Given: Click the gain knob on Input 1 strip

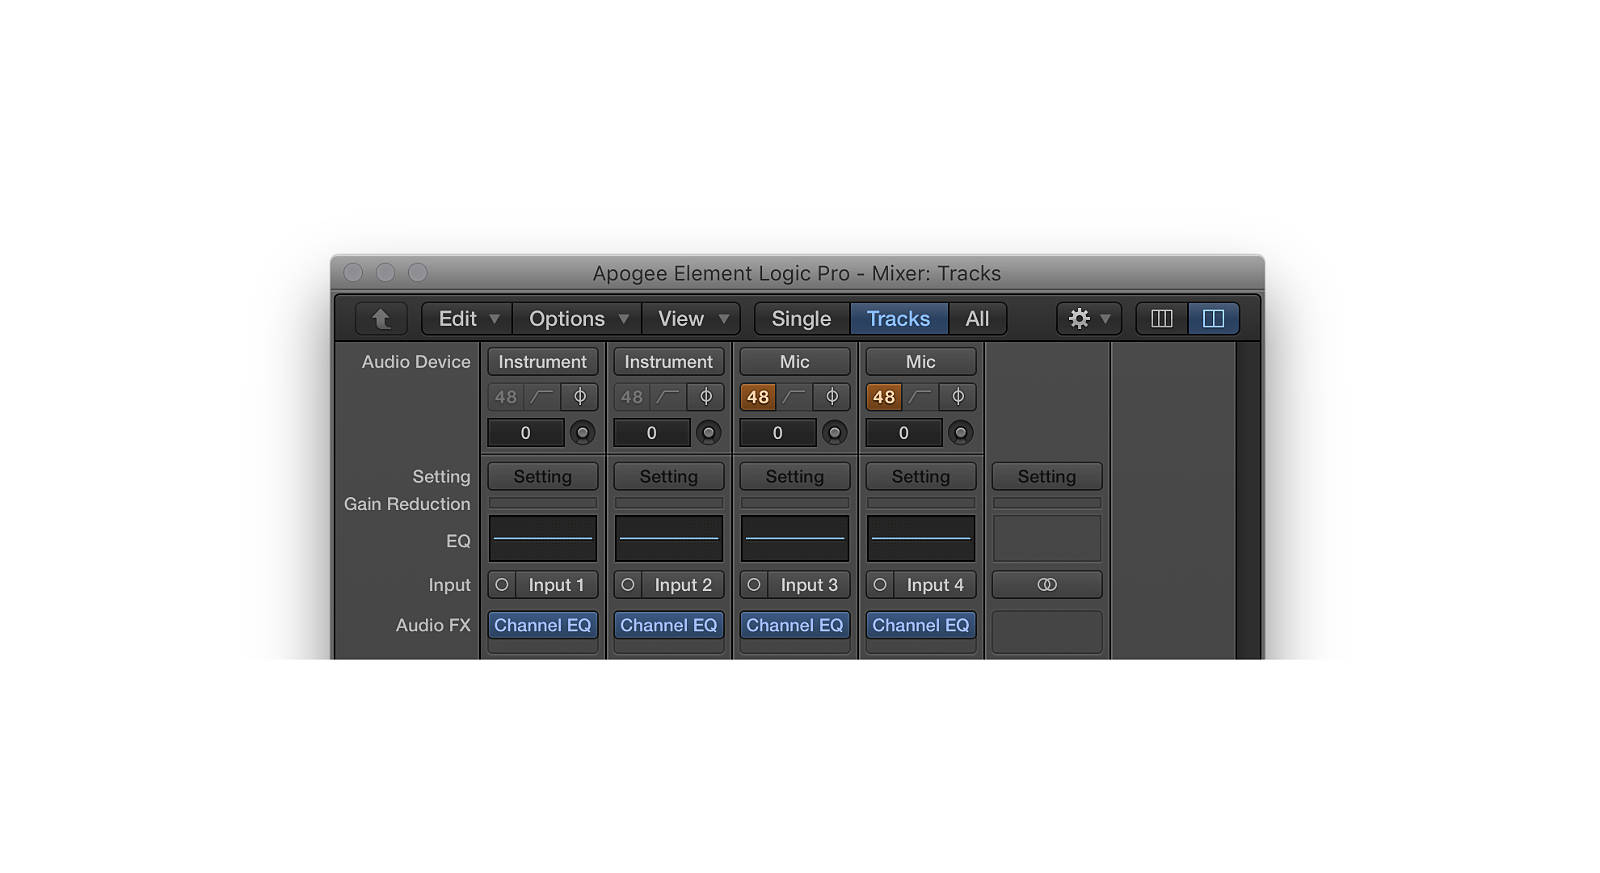Looking at the screenshot, I should tap(582, 433).
